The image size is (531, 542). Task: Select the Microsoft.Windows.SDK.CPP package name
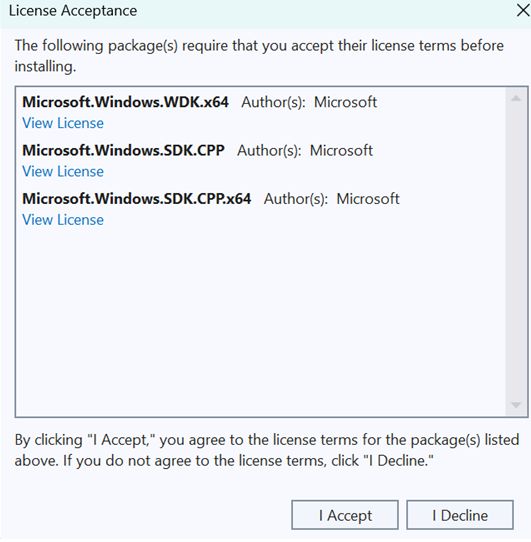point(123,151)
